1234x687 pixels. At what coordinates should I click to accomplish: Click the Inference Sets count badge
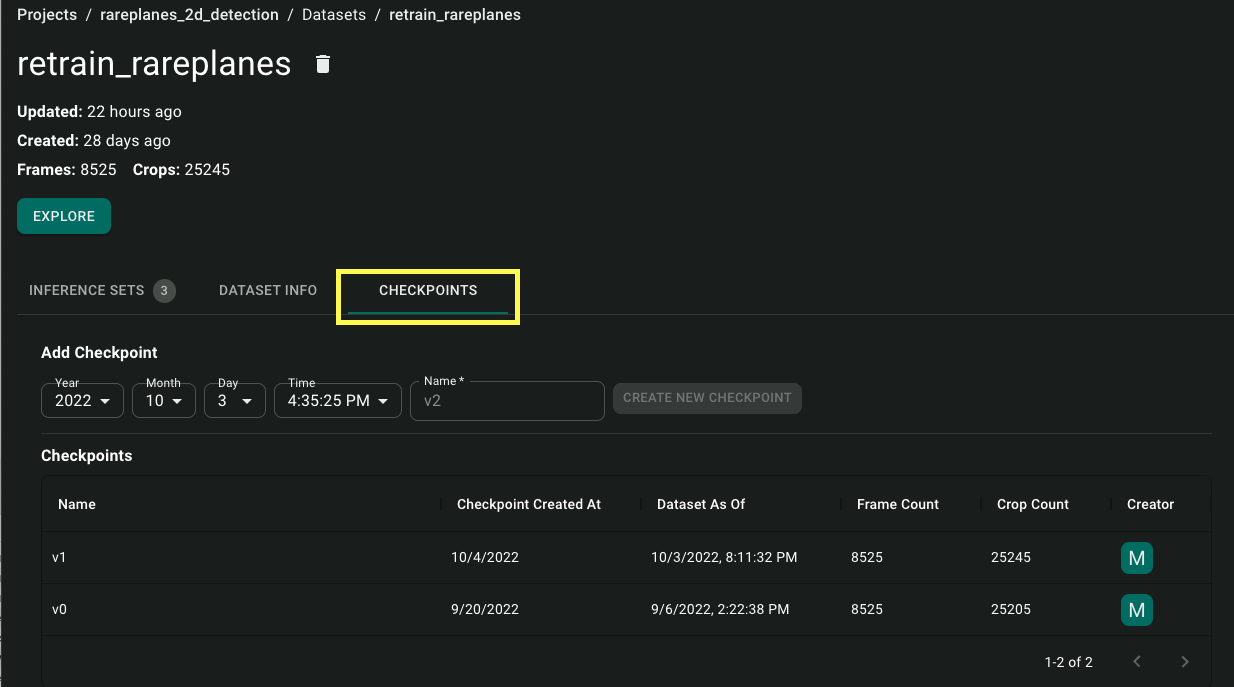coord(164,291)
